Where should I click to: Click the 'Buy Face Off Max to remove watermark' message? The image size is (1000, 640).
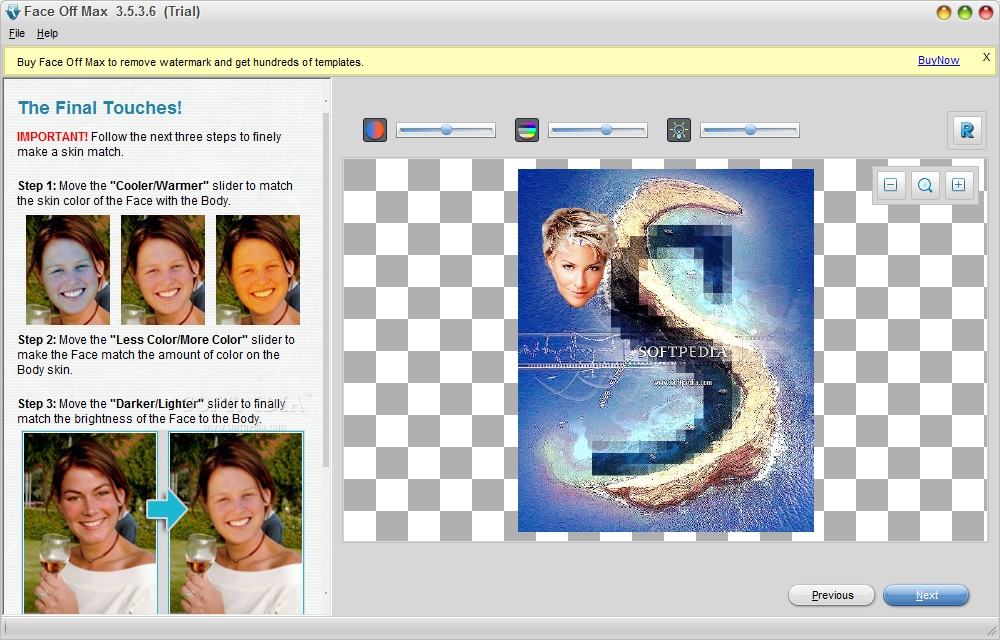click(x=190, y=62)
